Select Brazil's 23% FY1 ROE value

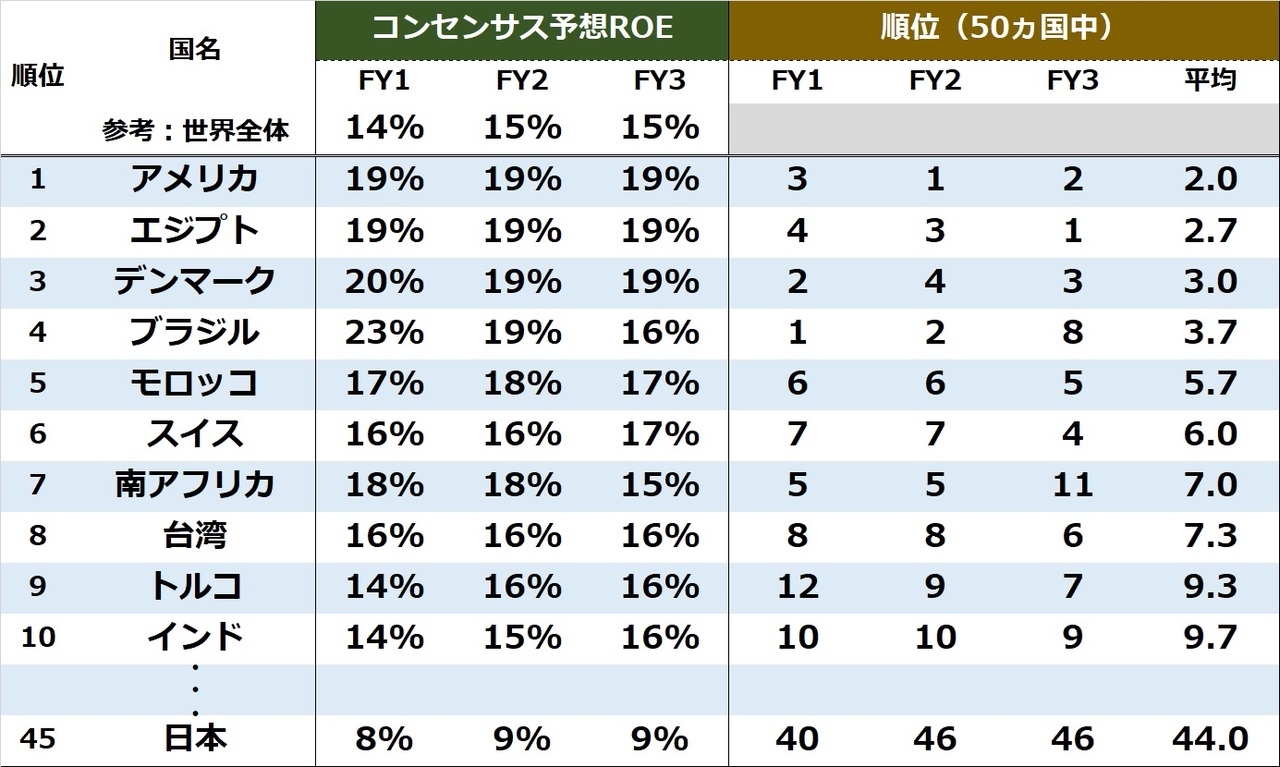tap(384, 332)
